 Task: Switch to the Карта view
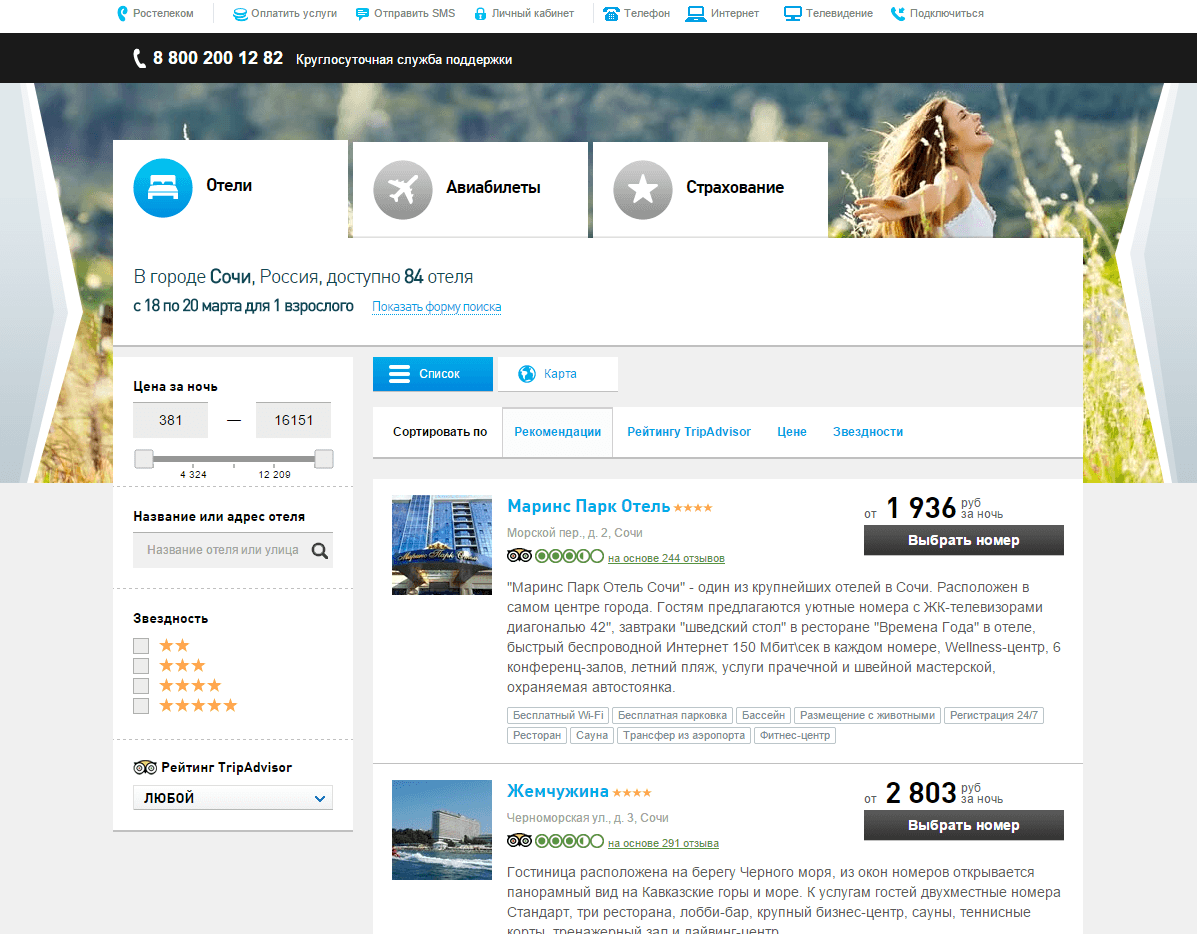[x=558, y=374]
